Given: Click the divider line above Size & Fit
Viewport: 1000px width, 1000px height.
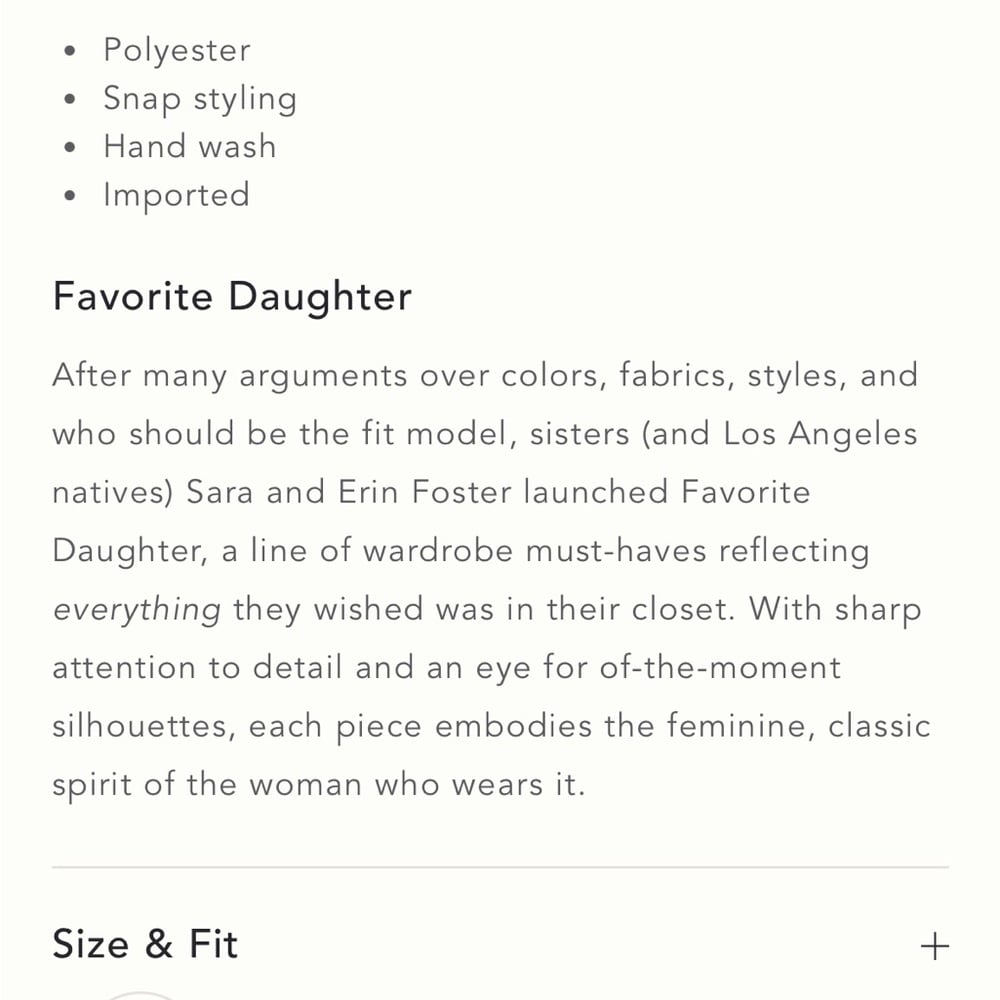Looking at the screenshot, I should pyautogui.click(x=501, y=867).
